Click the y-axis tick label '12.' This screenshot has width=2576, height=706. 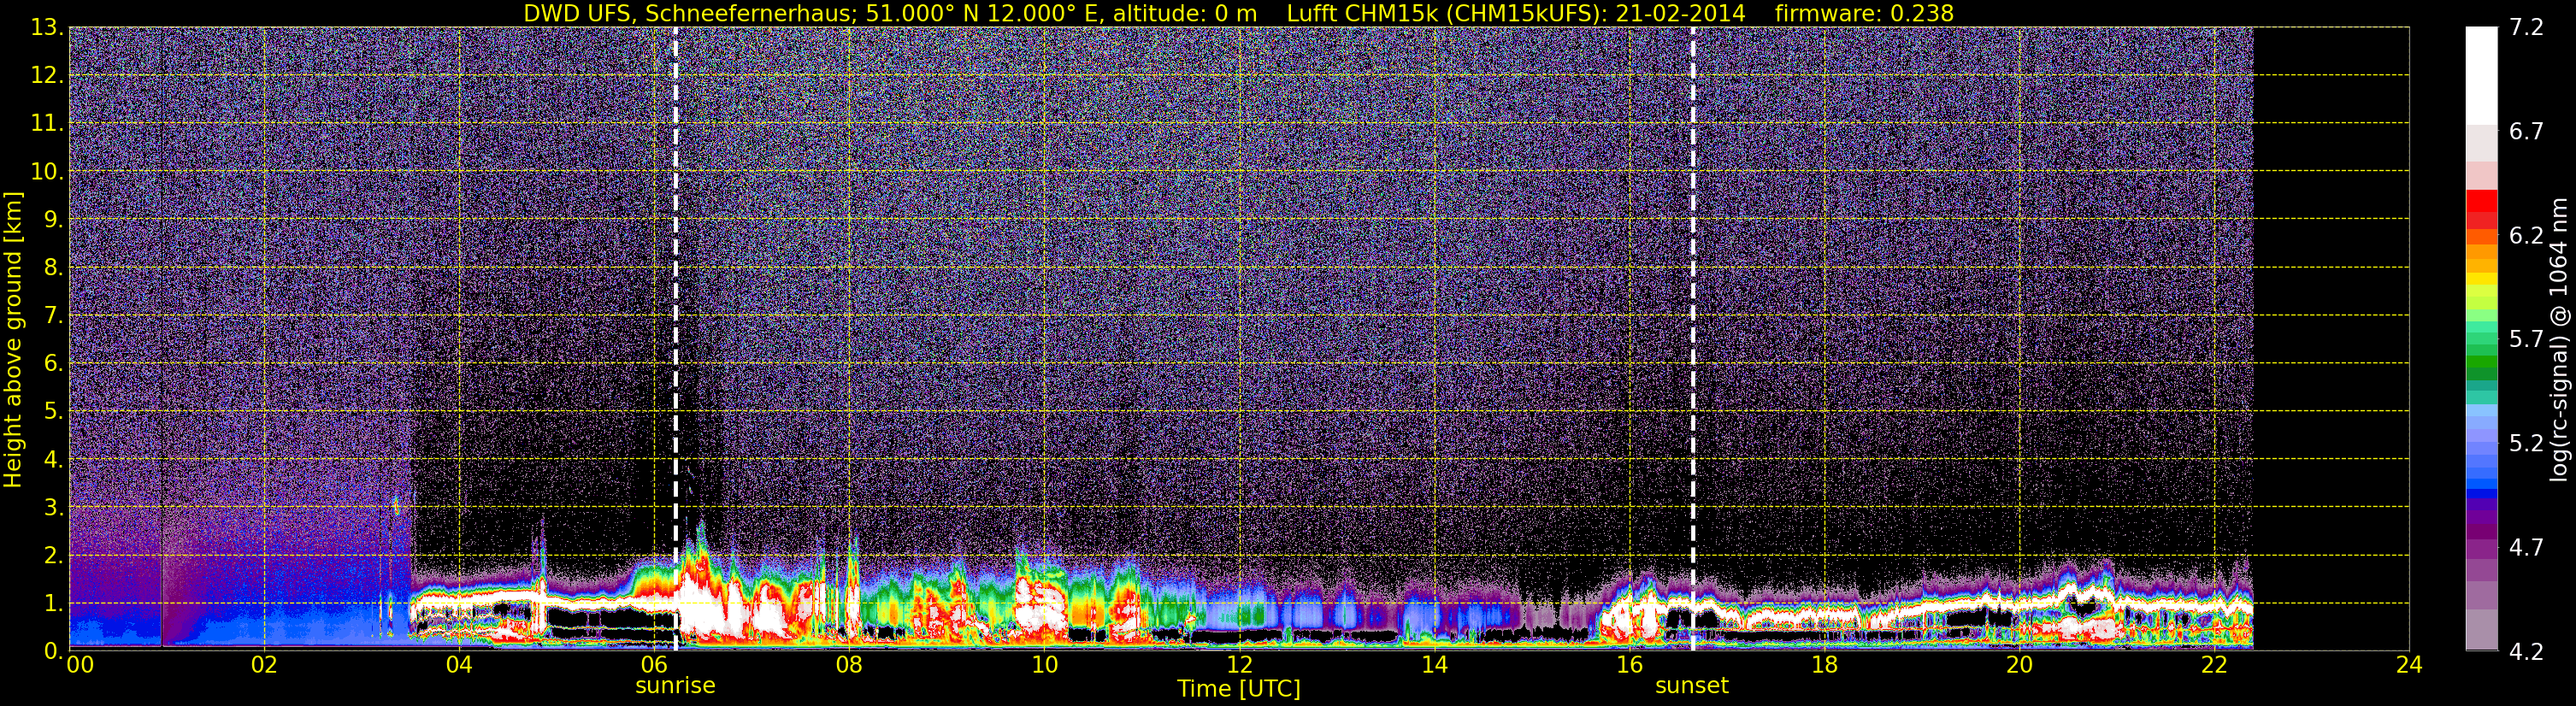46,76
